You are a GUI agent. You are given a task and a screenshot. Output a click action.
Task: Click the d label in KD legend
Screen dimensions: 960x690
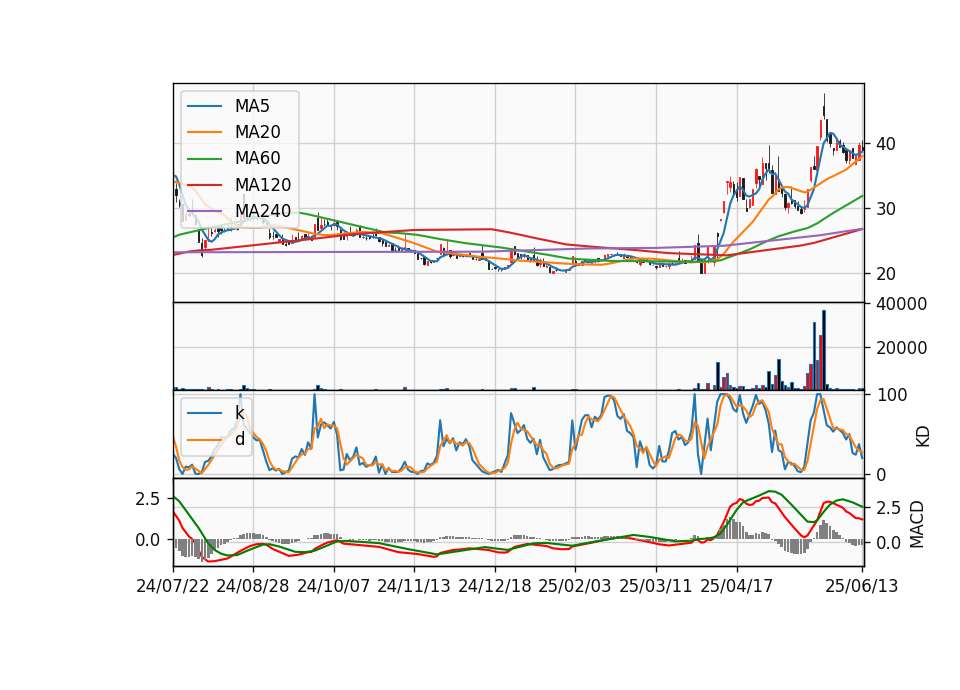coord(240,439)
